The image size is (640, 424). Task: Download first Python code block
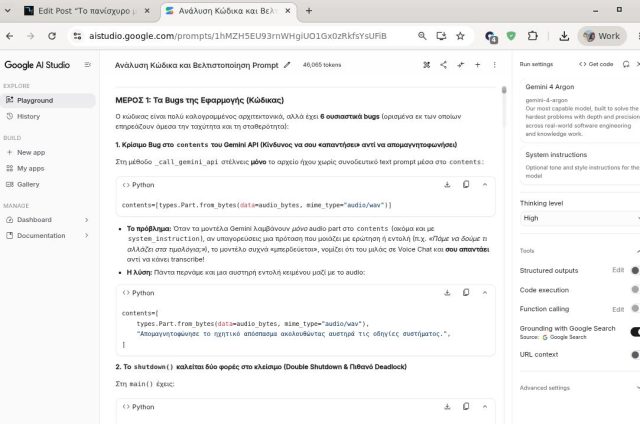pos(447,185)
